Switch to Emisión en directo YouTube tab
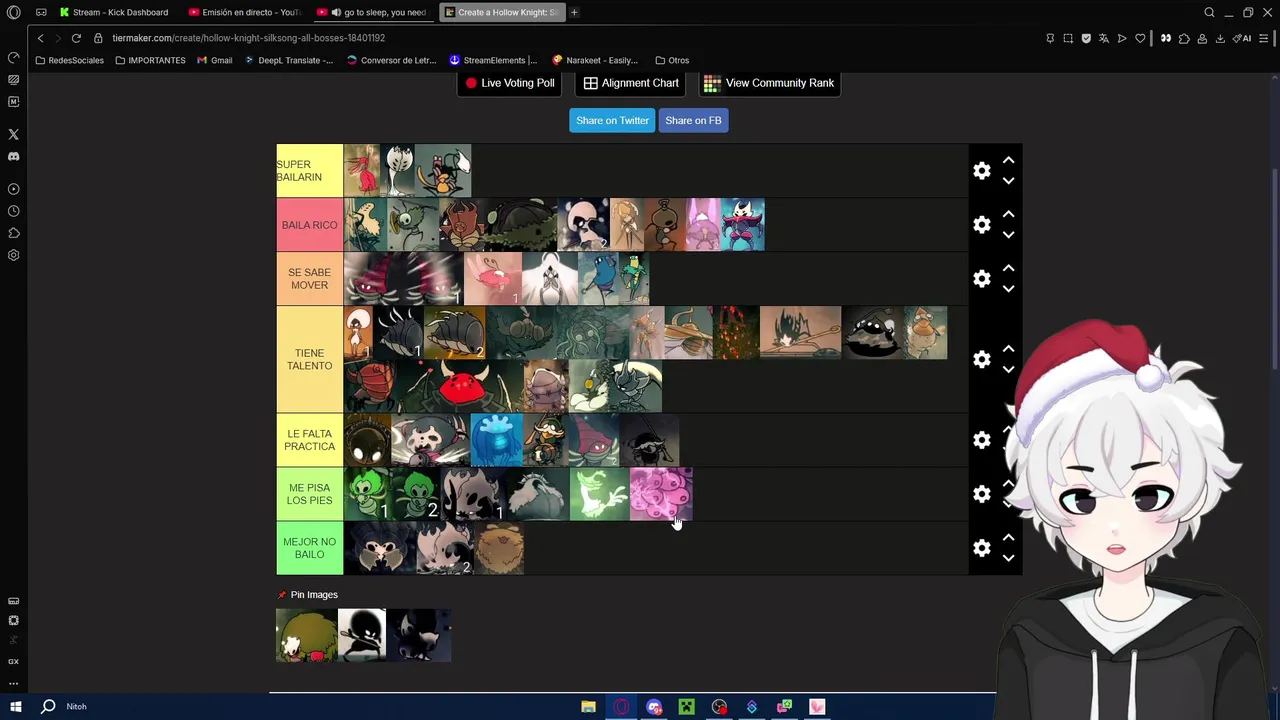The image size is (1280, 720). [244, 12]
